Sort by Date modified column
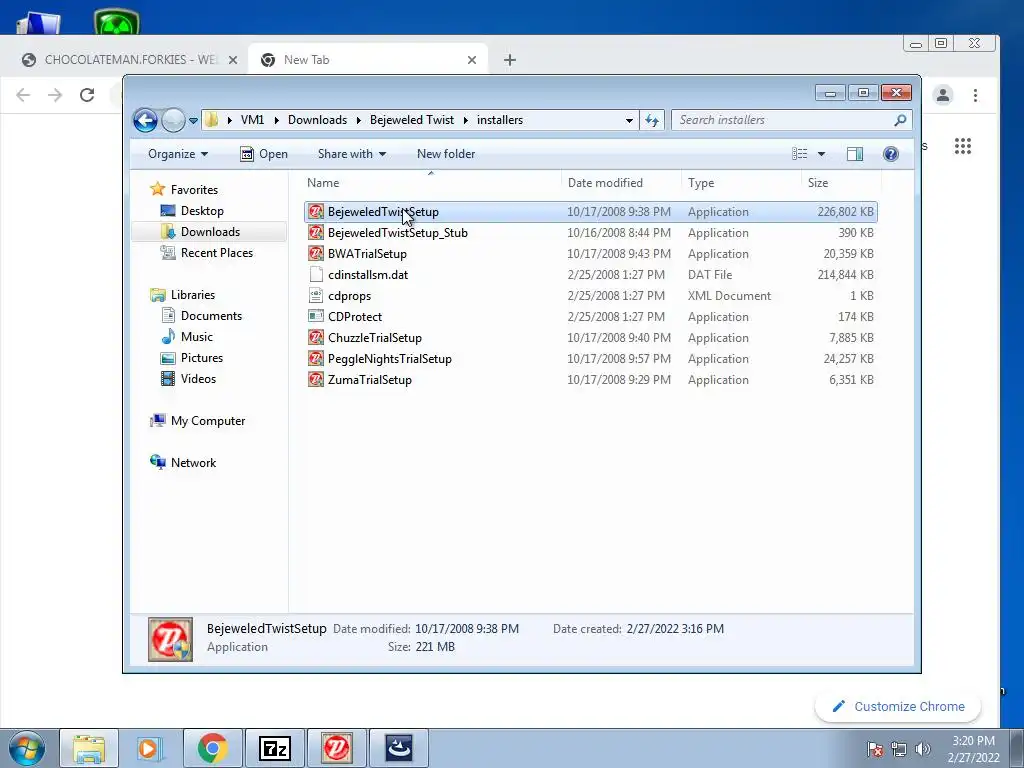Screen dimensions: 1024x768 click(620, 183)
